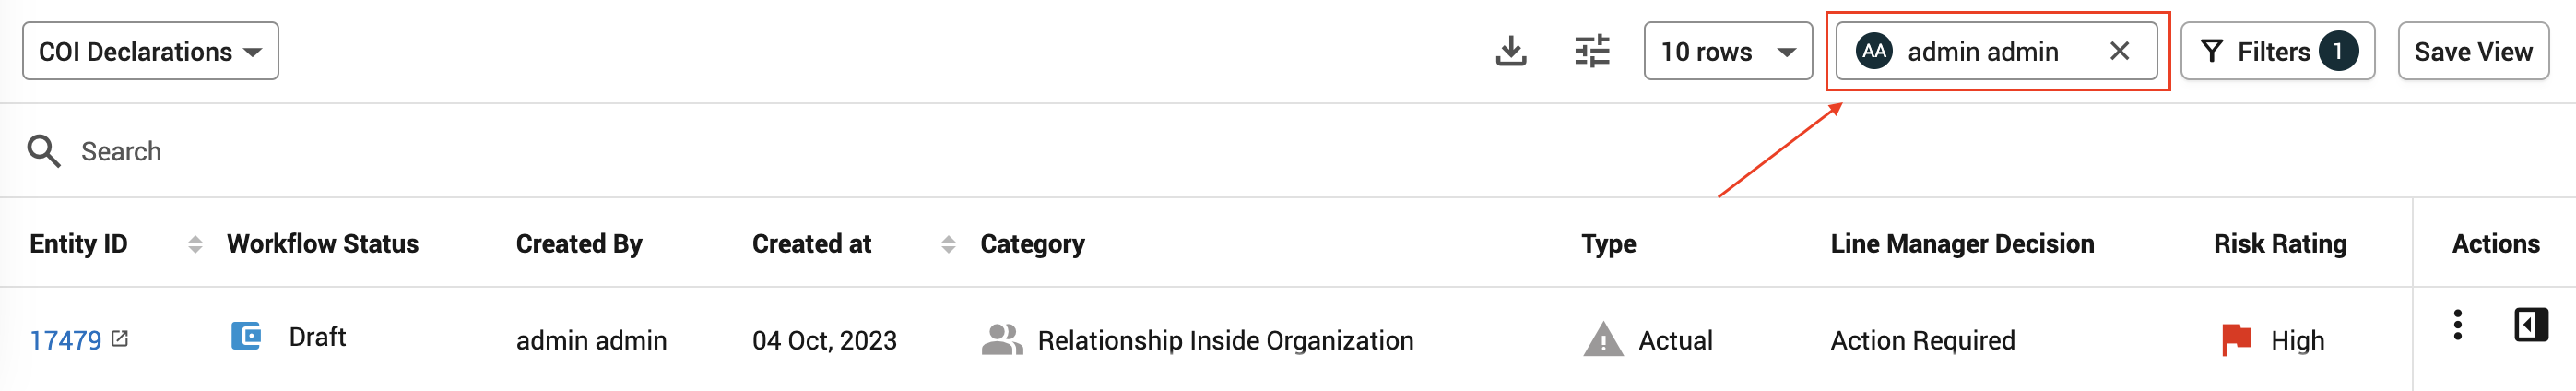The image size is (2576, 391).
Task: Click the AA avatar in user filter
Action: (x=1875, y=51)
